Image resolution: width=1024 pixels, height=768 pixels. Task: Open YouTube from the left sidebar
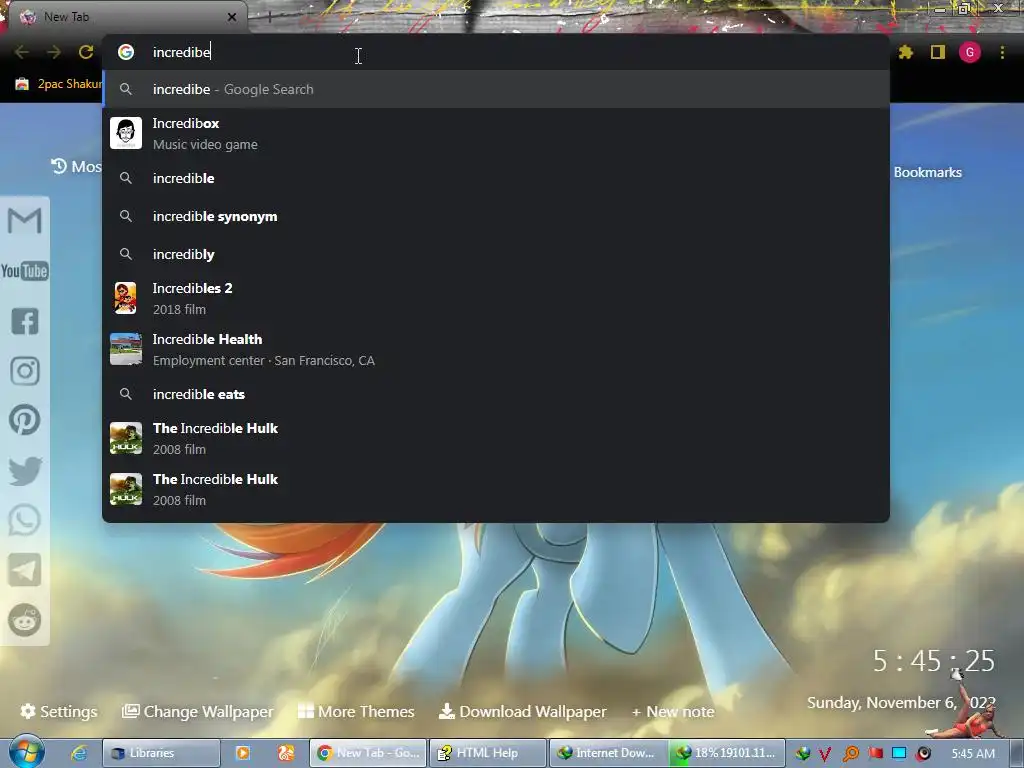coord(25,271)
